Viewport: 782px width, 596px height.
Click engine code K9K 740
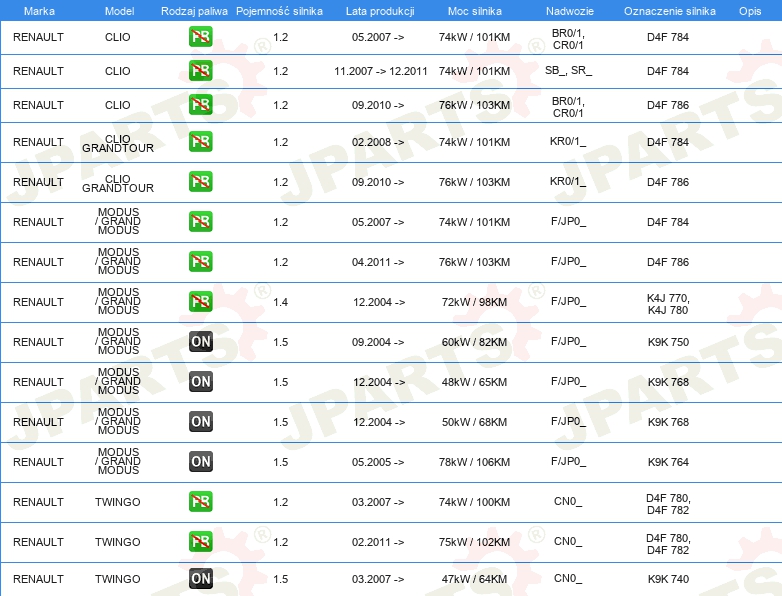coord(668,579)
